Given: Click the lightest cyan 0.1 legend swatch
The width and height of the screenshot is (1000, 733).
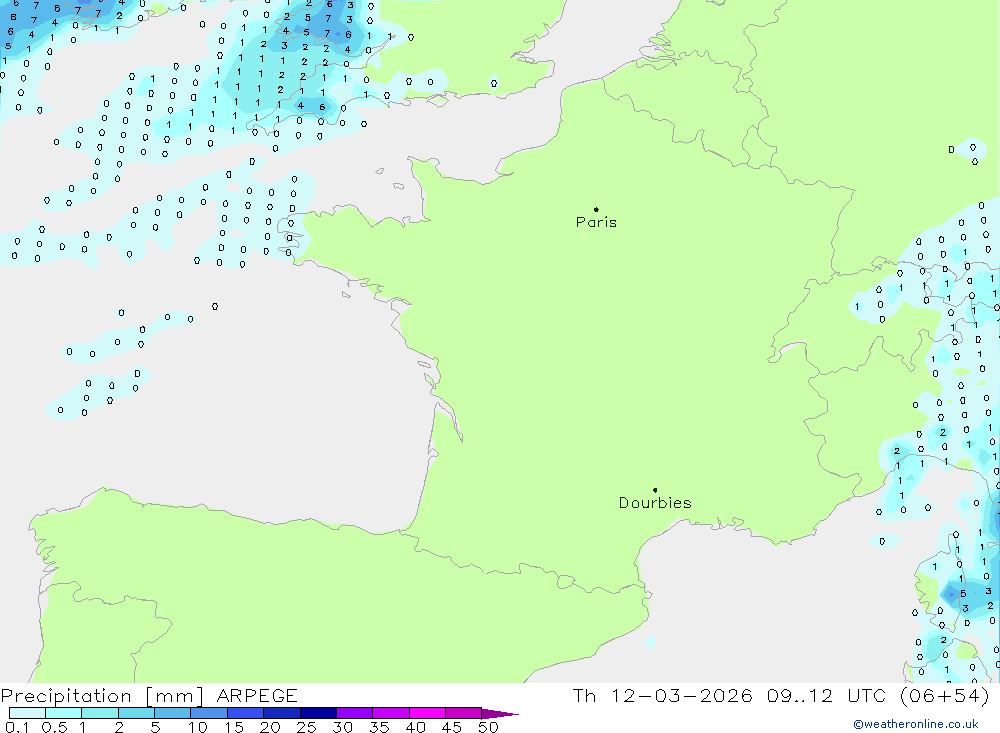Looking at the screenshot, I should (x=27, y=713).
